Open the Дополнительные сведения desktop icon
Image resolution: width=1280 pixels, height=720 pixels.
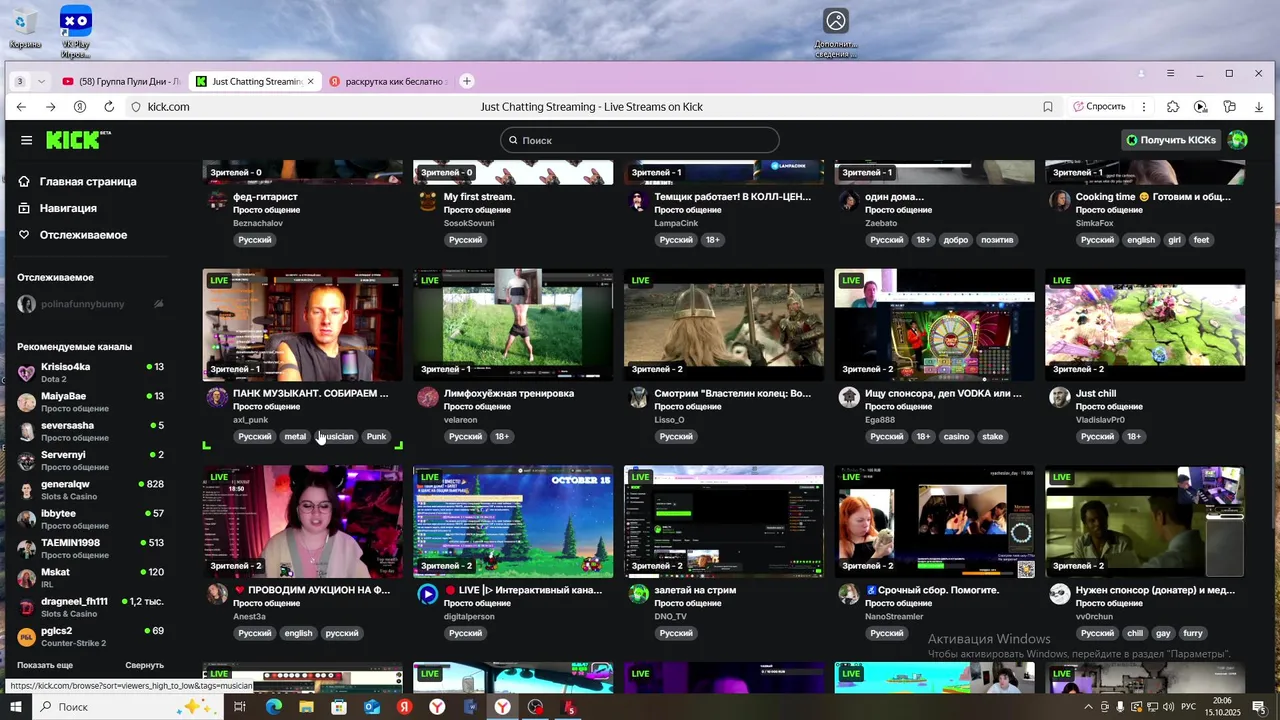click(x=836, y=32)
